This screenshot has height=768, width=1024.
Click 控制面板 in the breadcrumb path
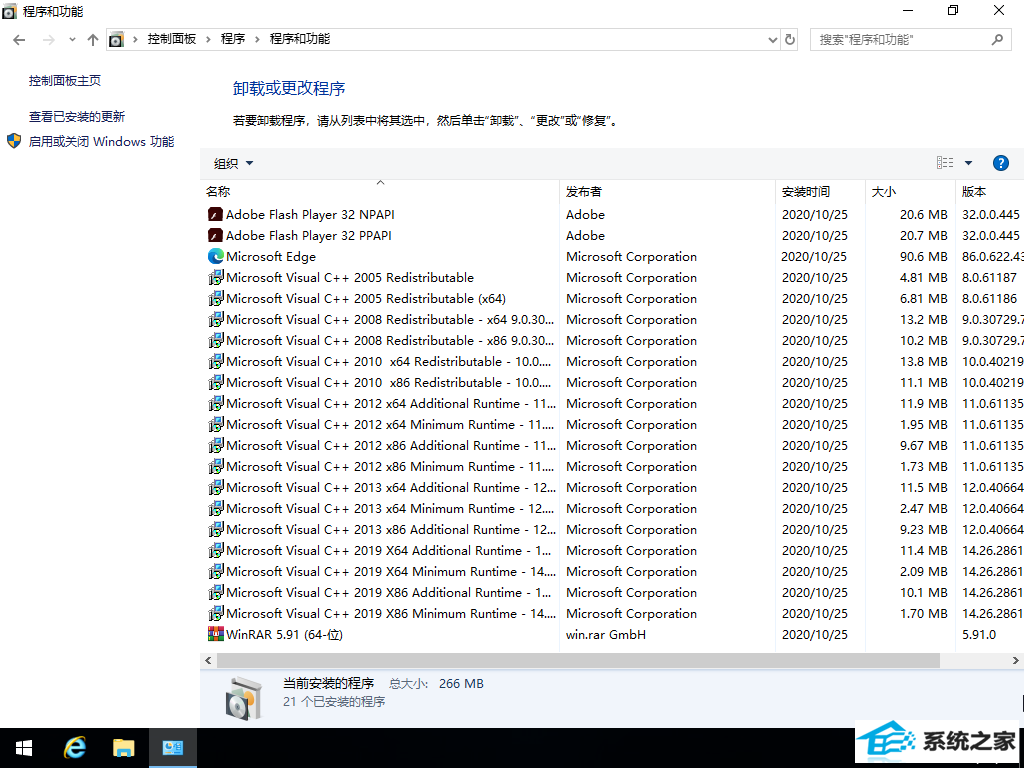172,39
